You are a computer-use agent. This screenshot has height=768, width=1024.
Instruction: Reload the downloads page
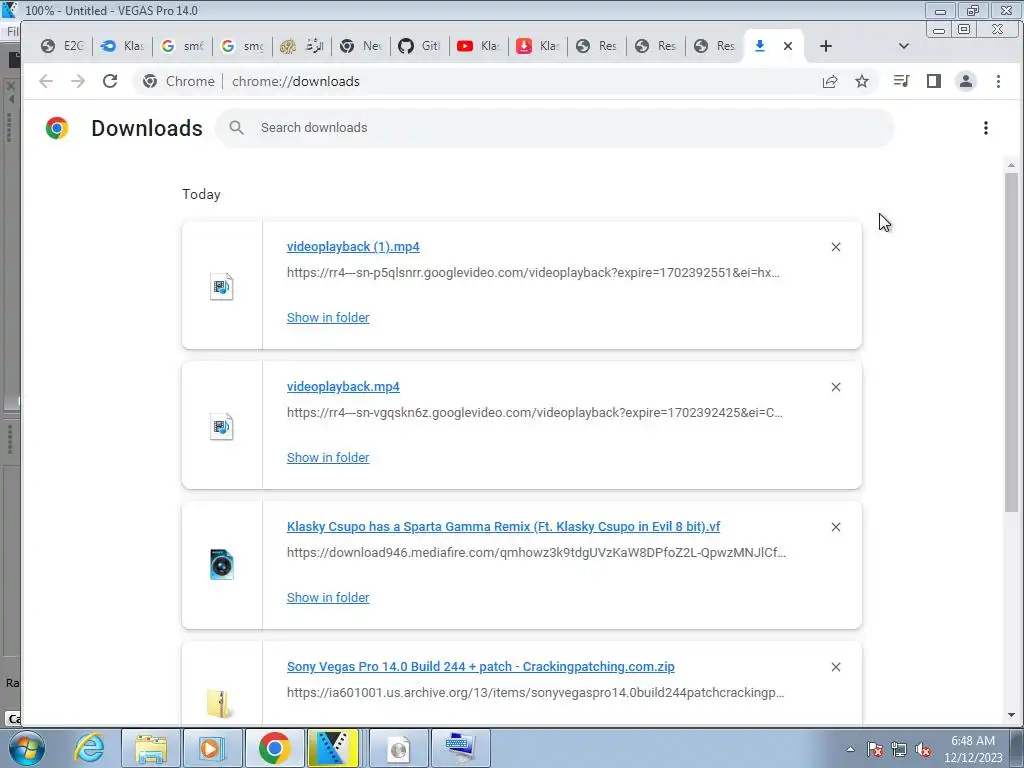[x=110, y=81]
